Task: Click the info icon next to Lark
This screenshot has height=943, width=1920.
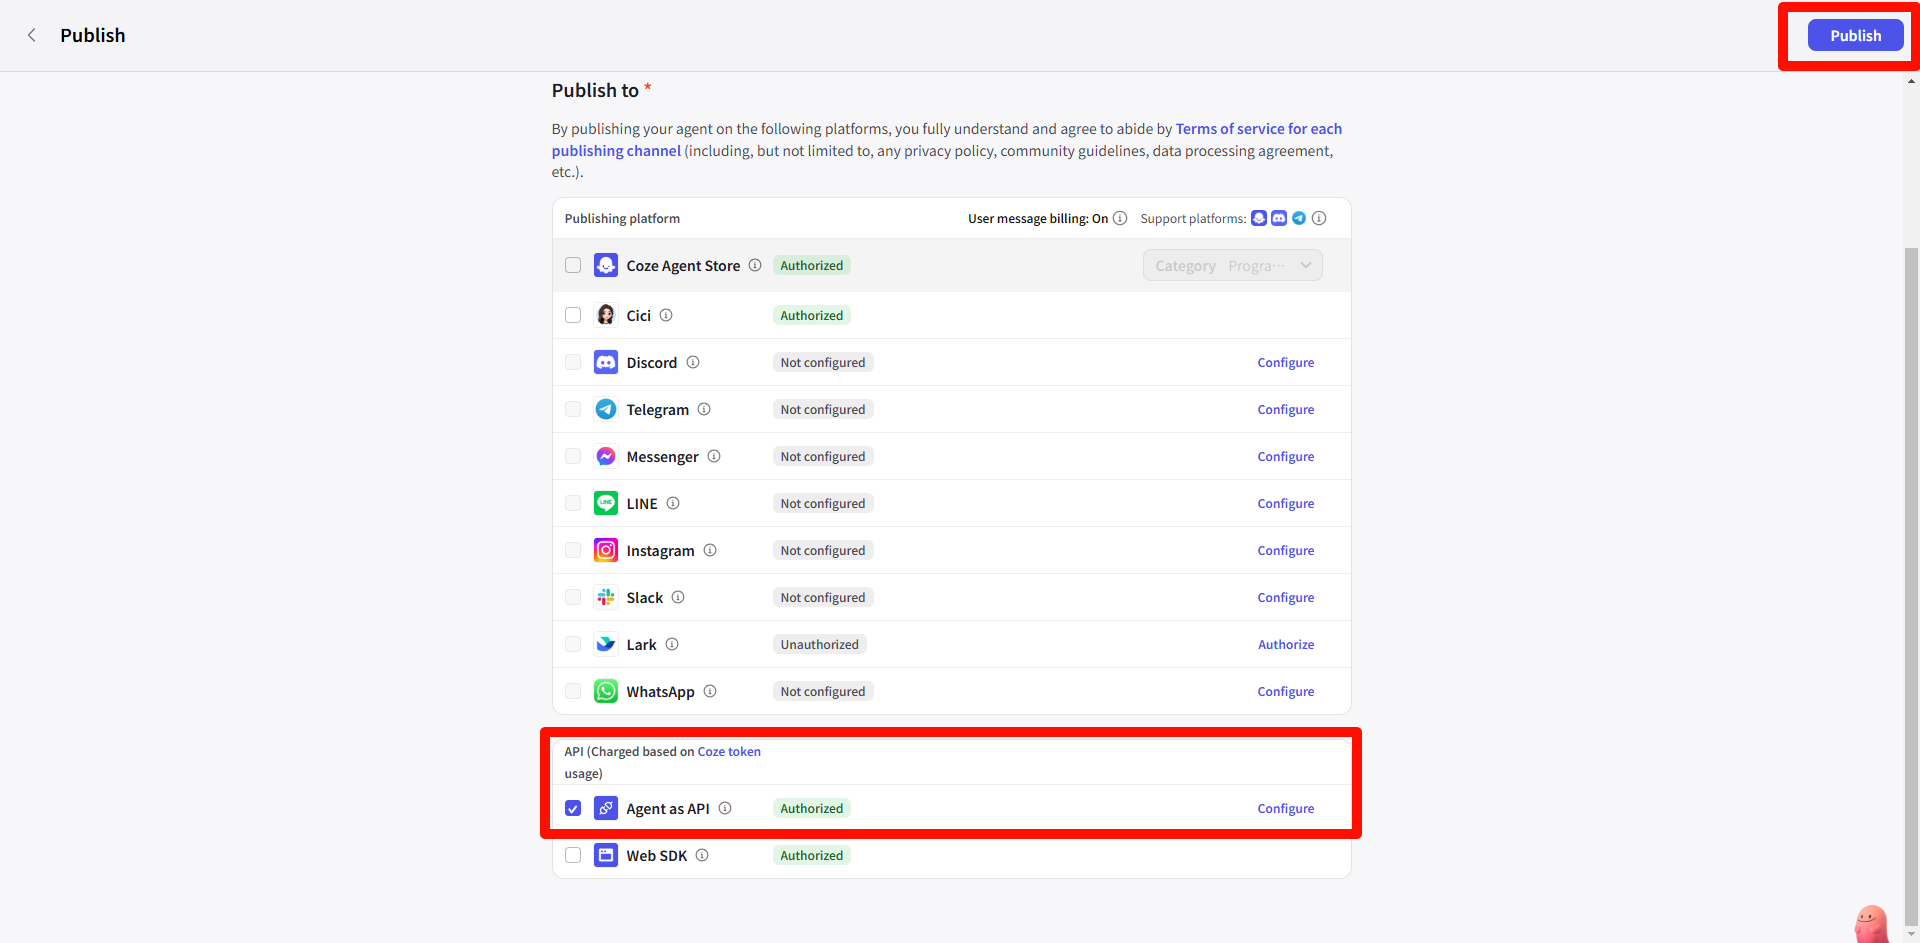Action: pyautogui.click(x=671, y=644)
